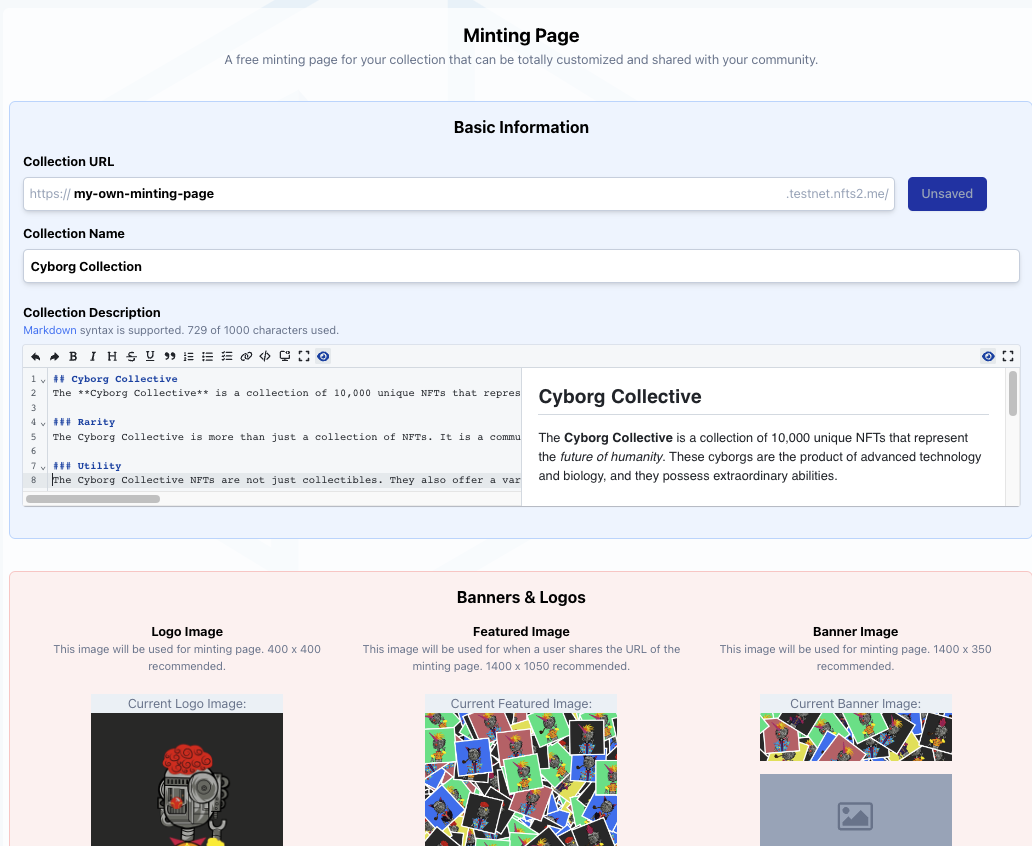Screen dimensions: 1032x846
Task: Click the Unsaved button
Action: (946, 194)
